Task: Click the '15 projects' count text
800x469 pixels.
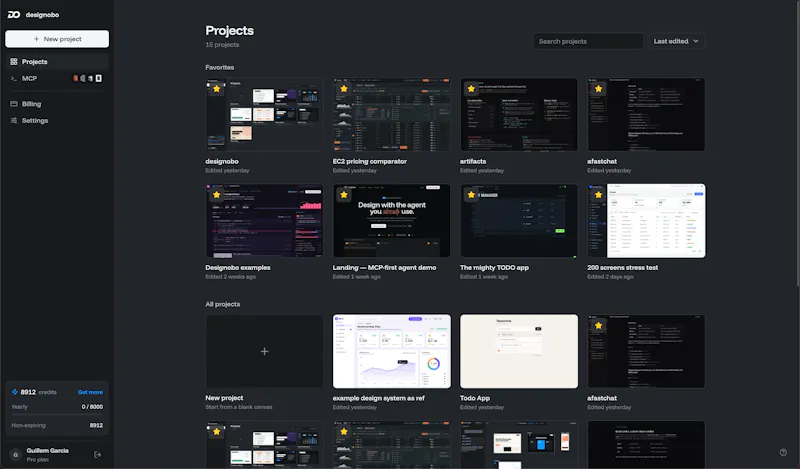Action: [x=222, y=45]
